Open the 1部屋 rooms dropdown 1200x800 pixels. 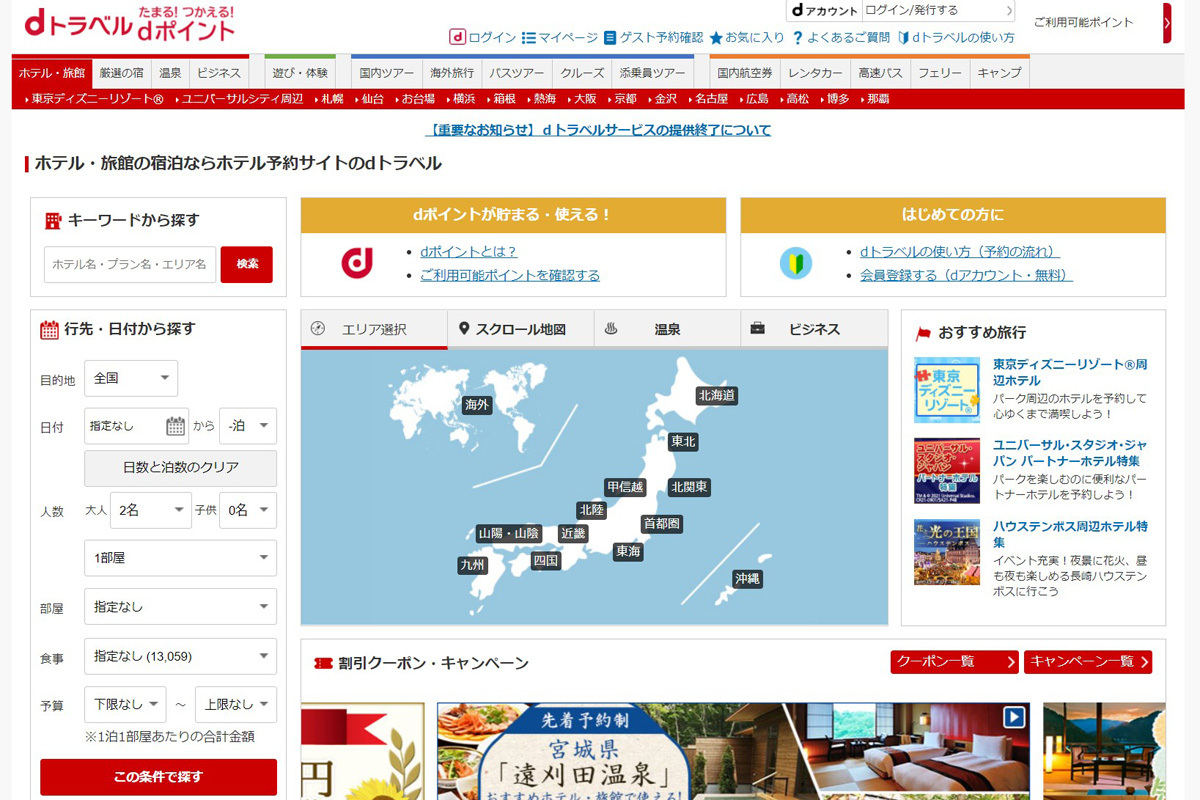[180, 558]
